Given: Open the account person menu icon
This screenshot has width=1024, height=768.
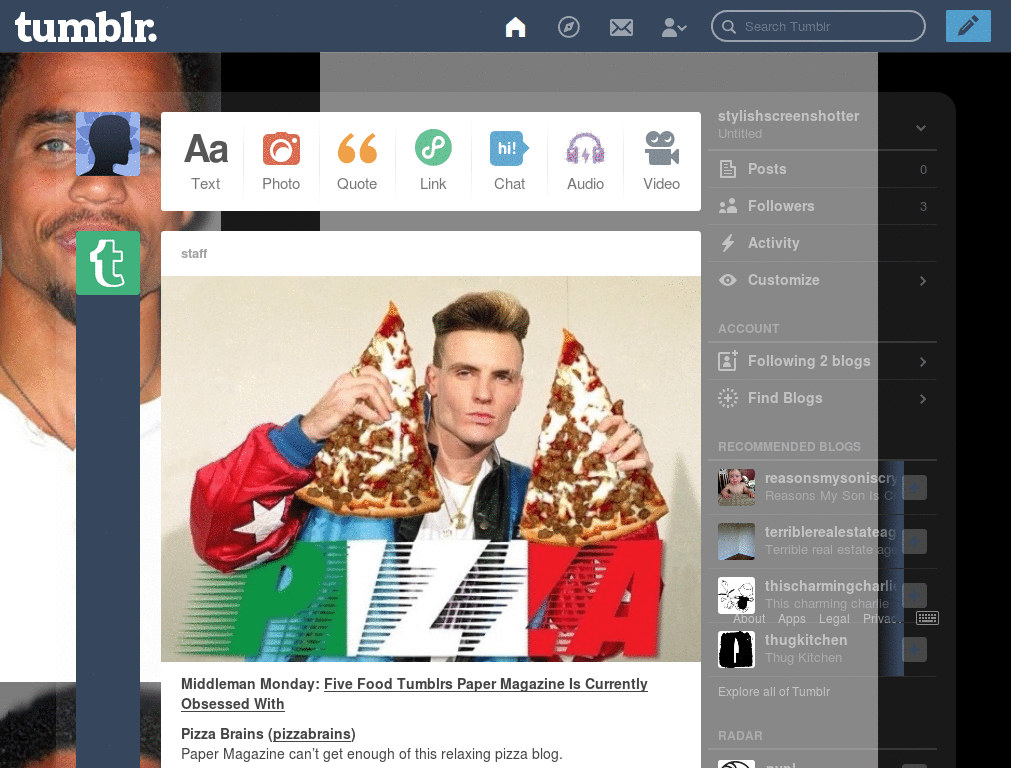Looking at the screenshot, I should click(673, 27).
